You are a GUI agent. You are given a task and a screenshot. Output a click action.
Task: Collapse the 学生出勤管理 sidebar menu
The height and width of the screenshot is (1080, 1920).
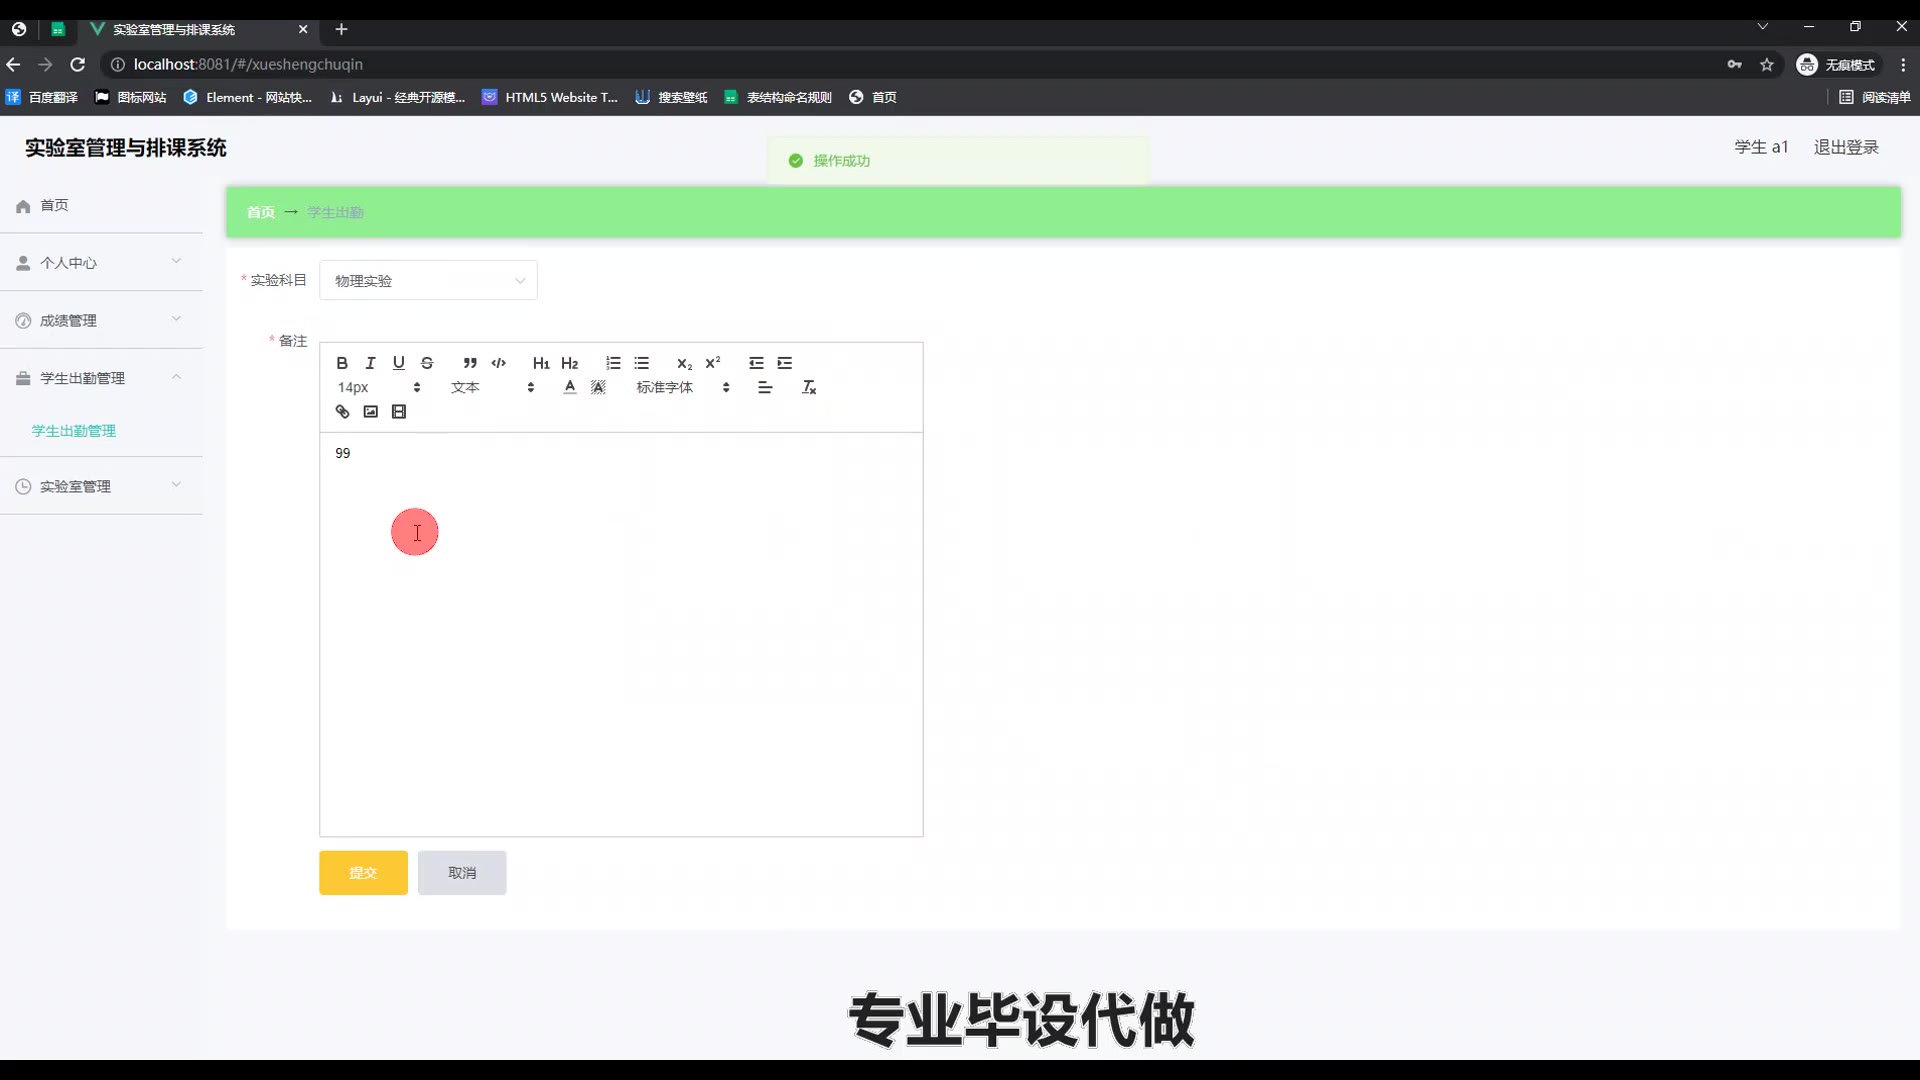pos(101,378)
